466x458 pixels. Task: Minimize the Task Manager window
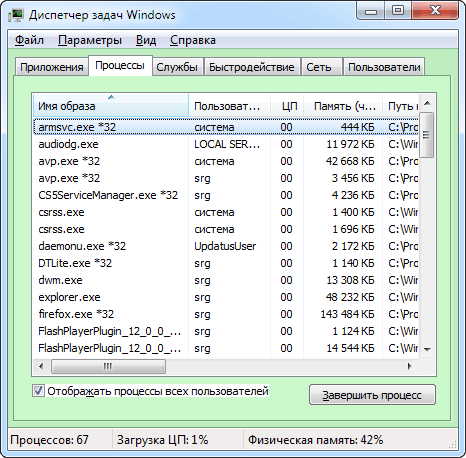click(x=371, y=11)
